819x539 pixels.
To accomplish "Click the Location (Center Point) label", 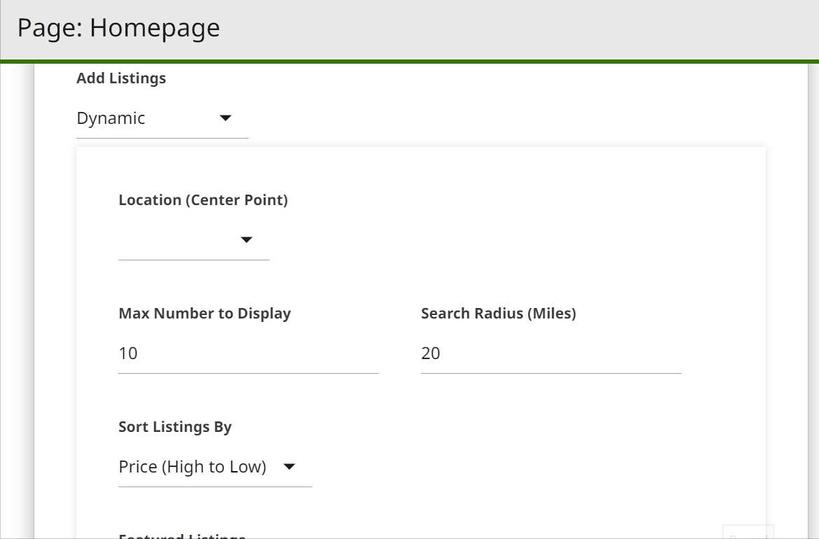I will (203, 200).
